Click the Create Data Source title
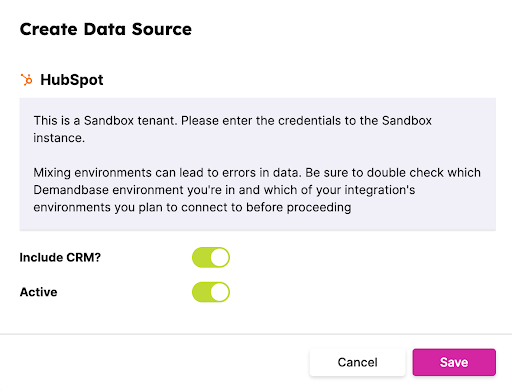 106,29
